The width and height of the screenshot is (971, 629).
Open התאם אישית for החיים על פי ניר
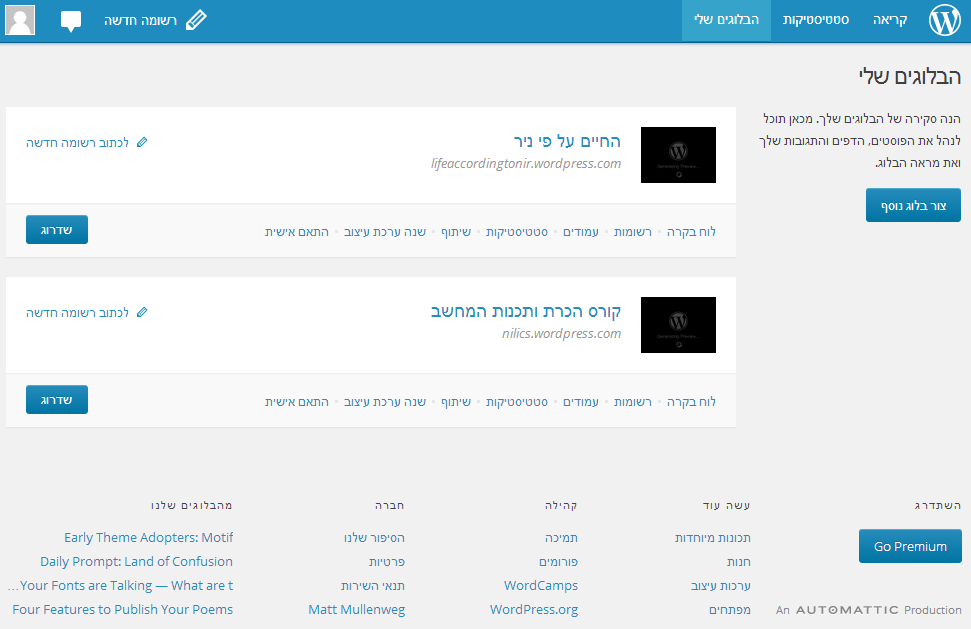296,230
